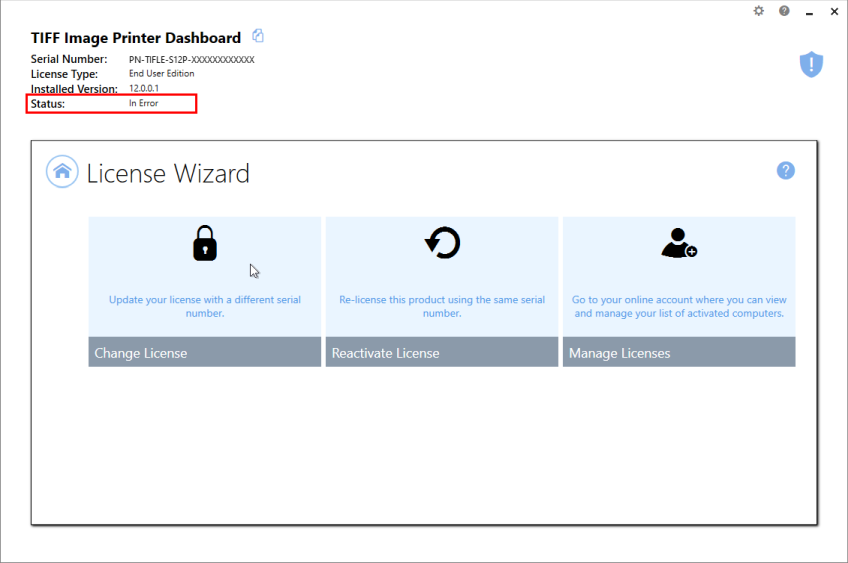Click 'Update your license with a different serial number' text
Viewport: 848px width, 563px height.
[205, 306]
